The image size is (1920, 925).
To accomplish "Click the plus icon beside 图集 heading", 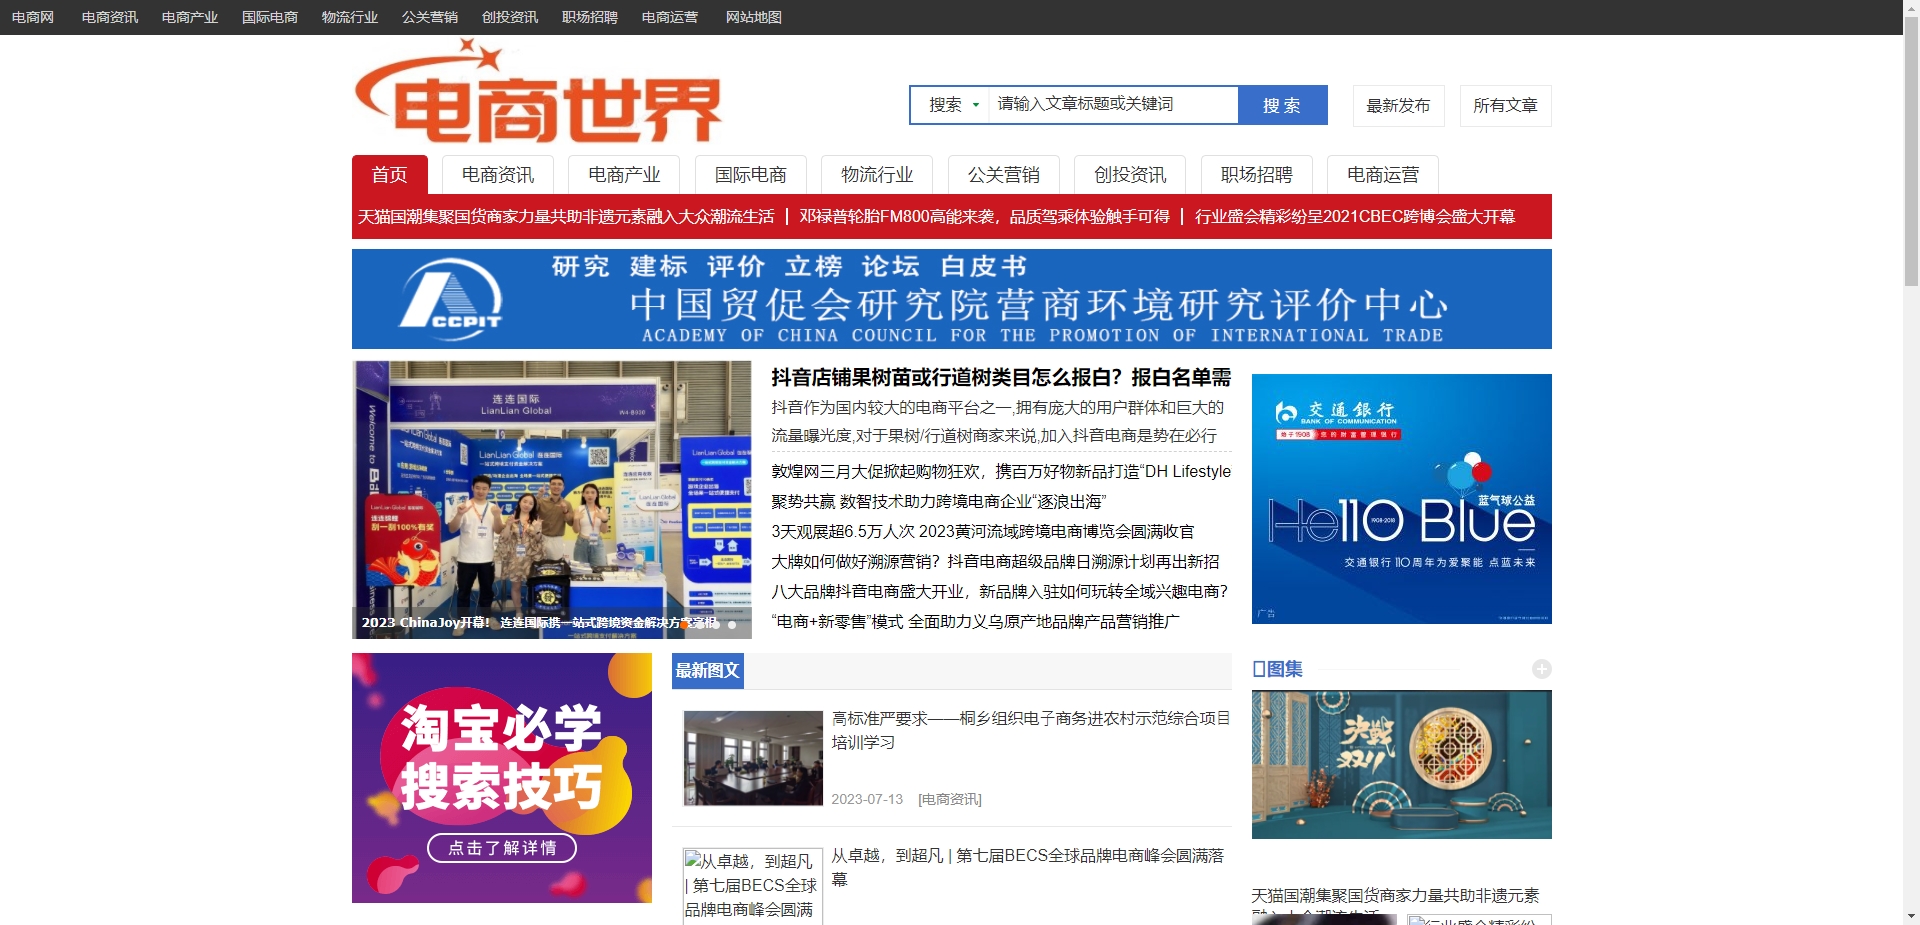I will pyautogui.click(x=1541, y=669).
